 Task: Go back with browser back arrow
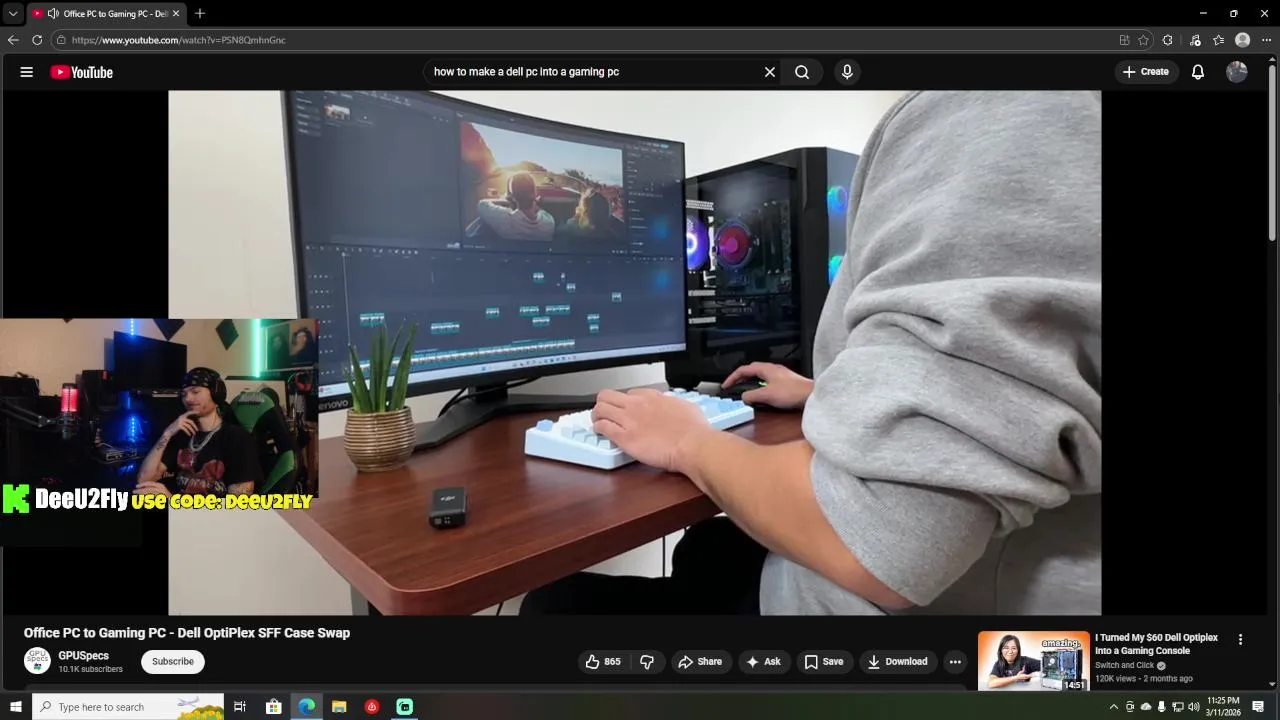coord(13,40)
